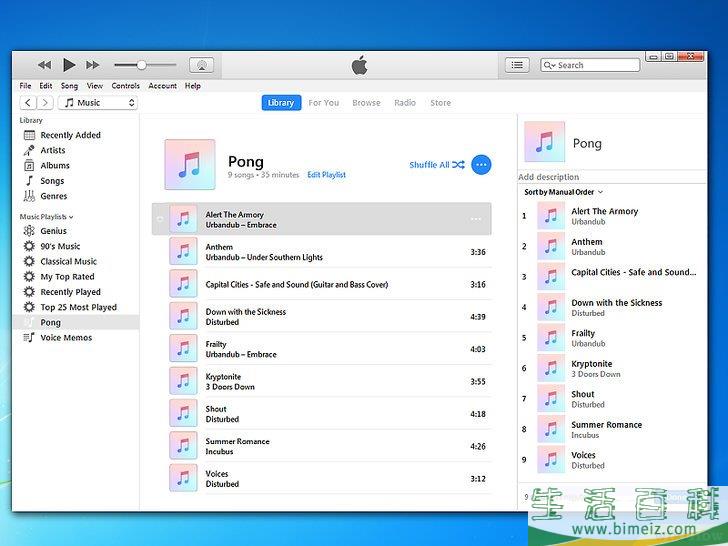728x546 pixels.
Task: Select Alert The Armory in right panel
Action: (612, 216)
